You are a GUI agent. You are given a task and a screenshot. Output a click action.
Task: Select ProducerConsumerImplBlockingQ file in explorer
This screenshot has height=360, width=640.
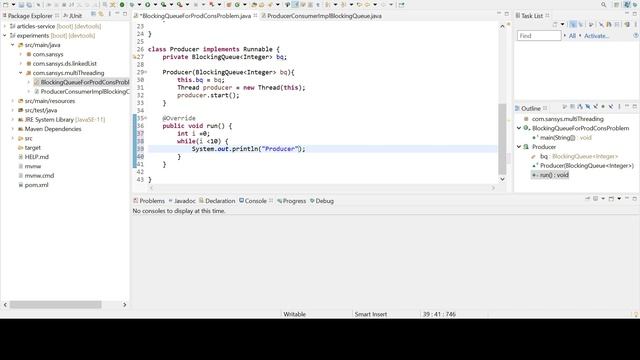(x=82, y=91)
